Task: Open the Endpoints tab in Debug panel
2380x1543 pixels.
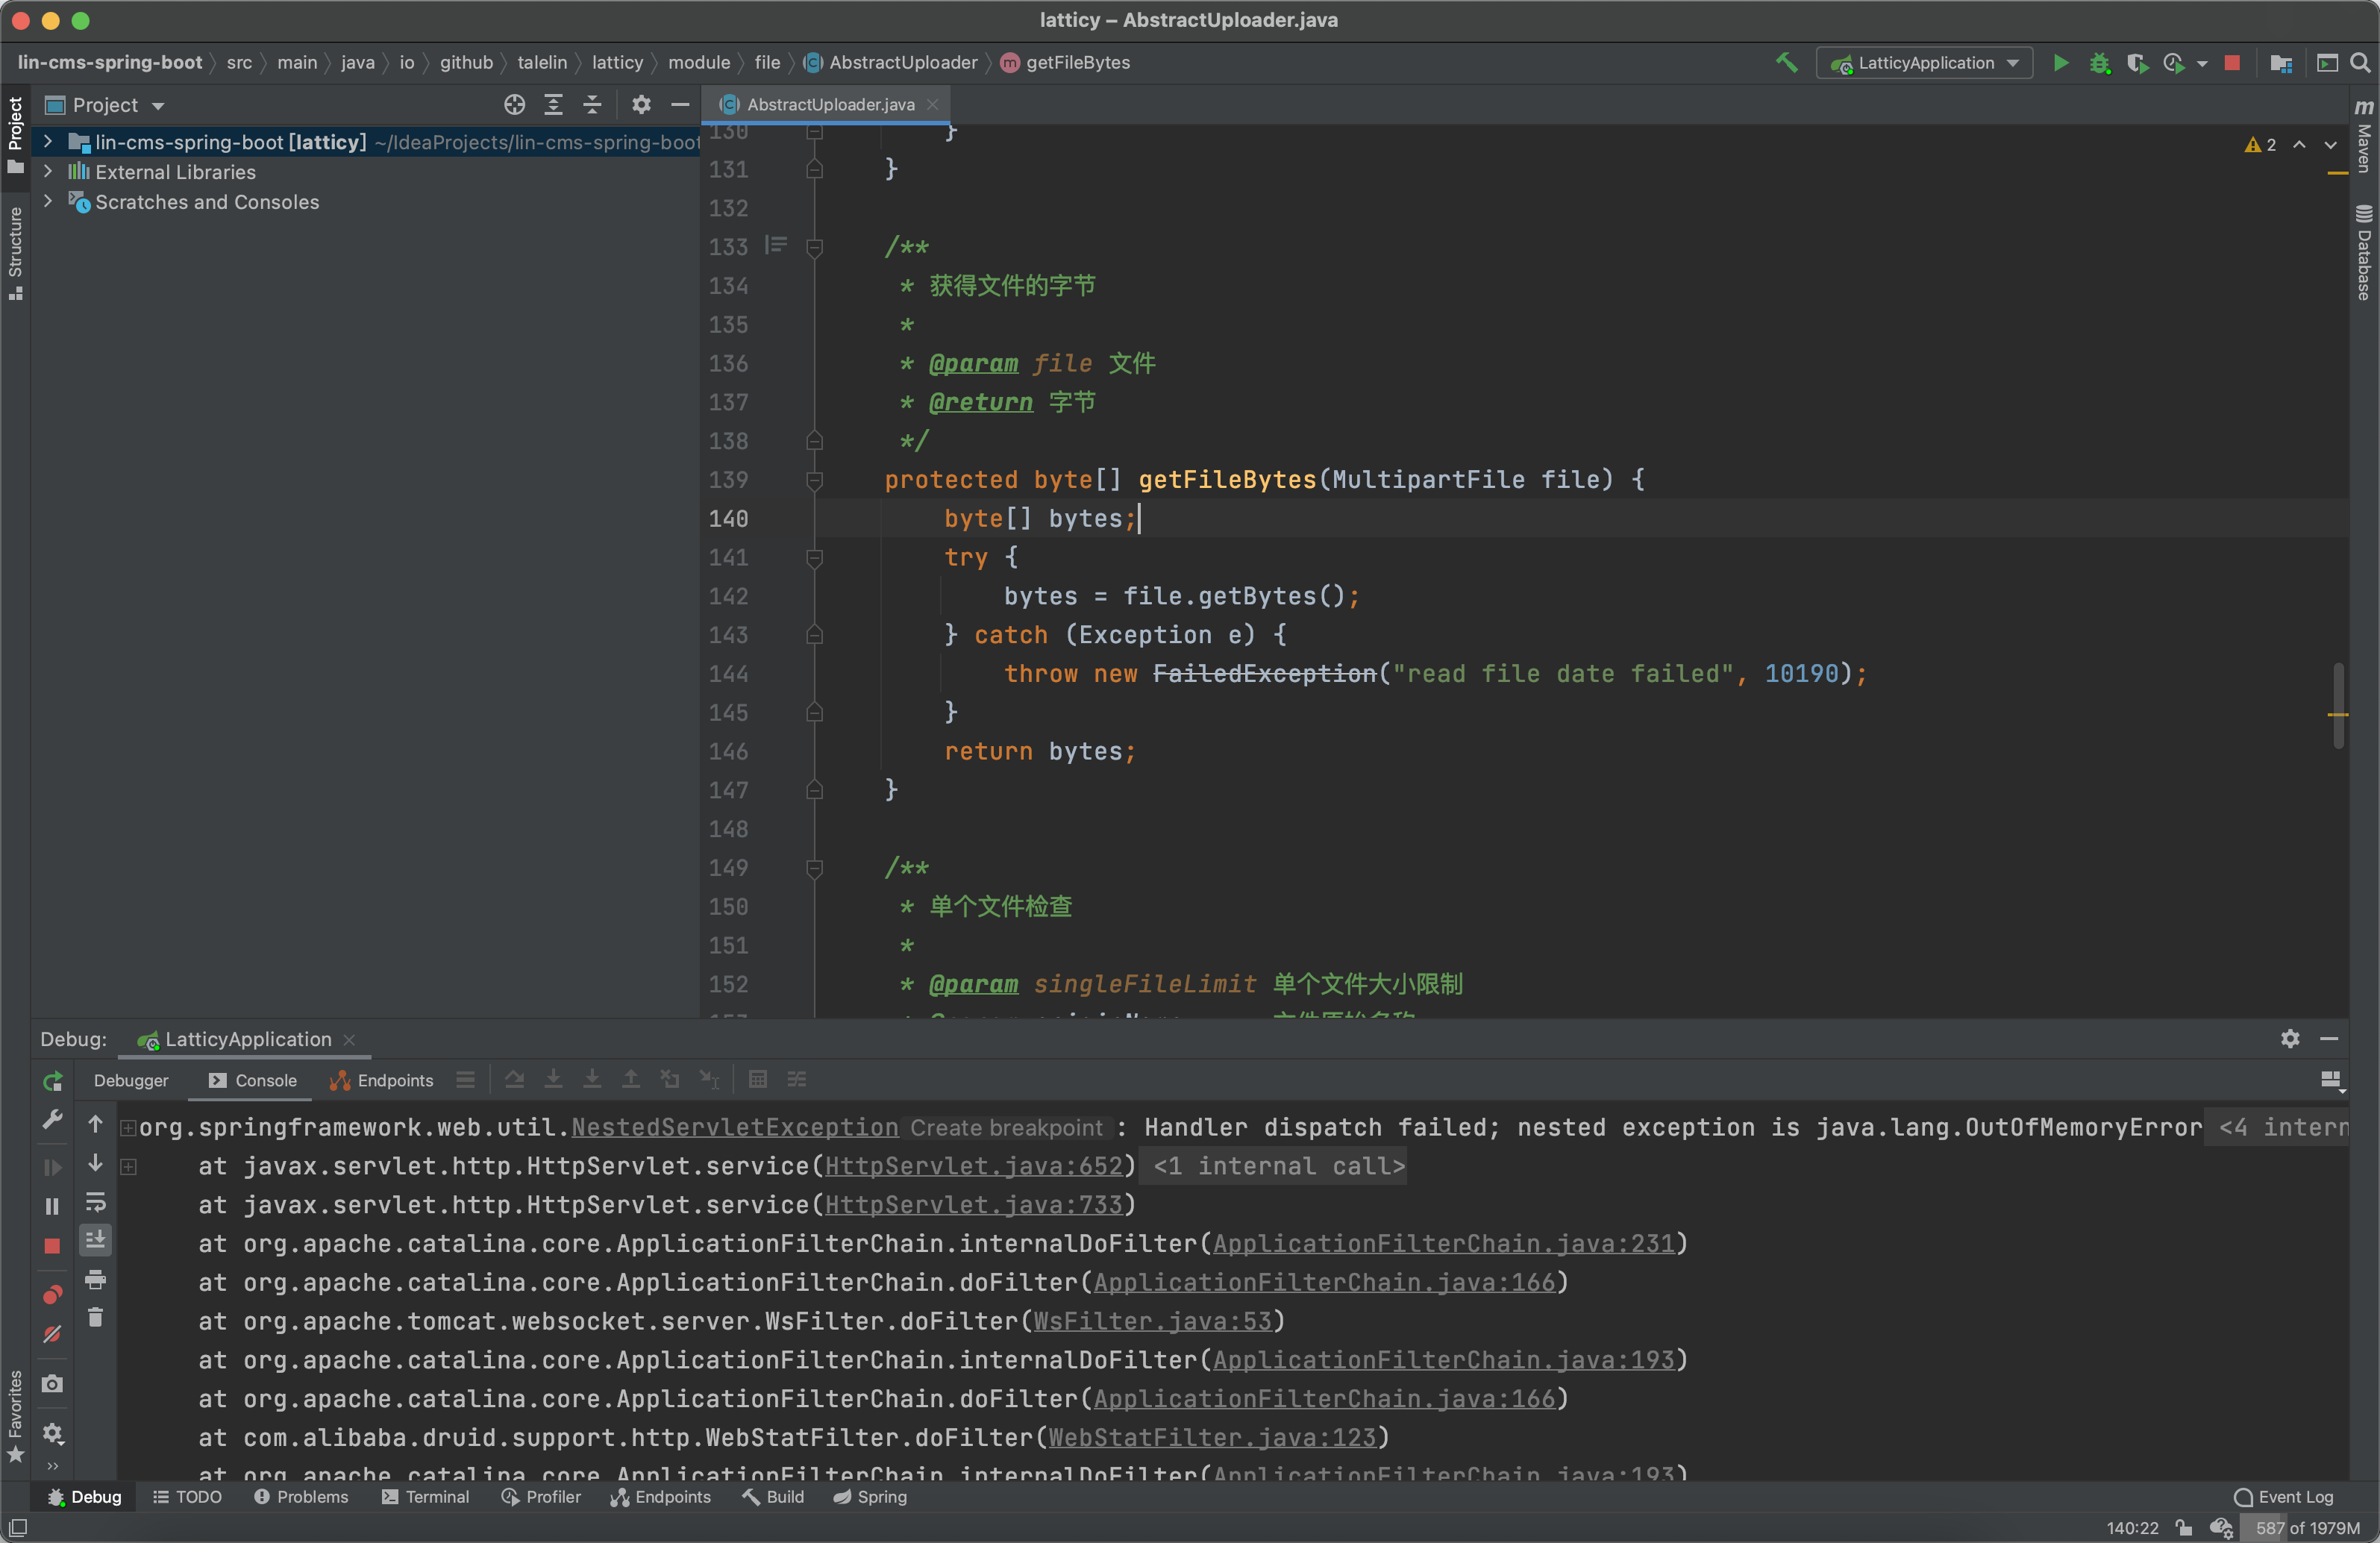Action: [x=382, y=1080]
